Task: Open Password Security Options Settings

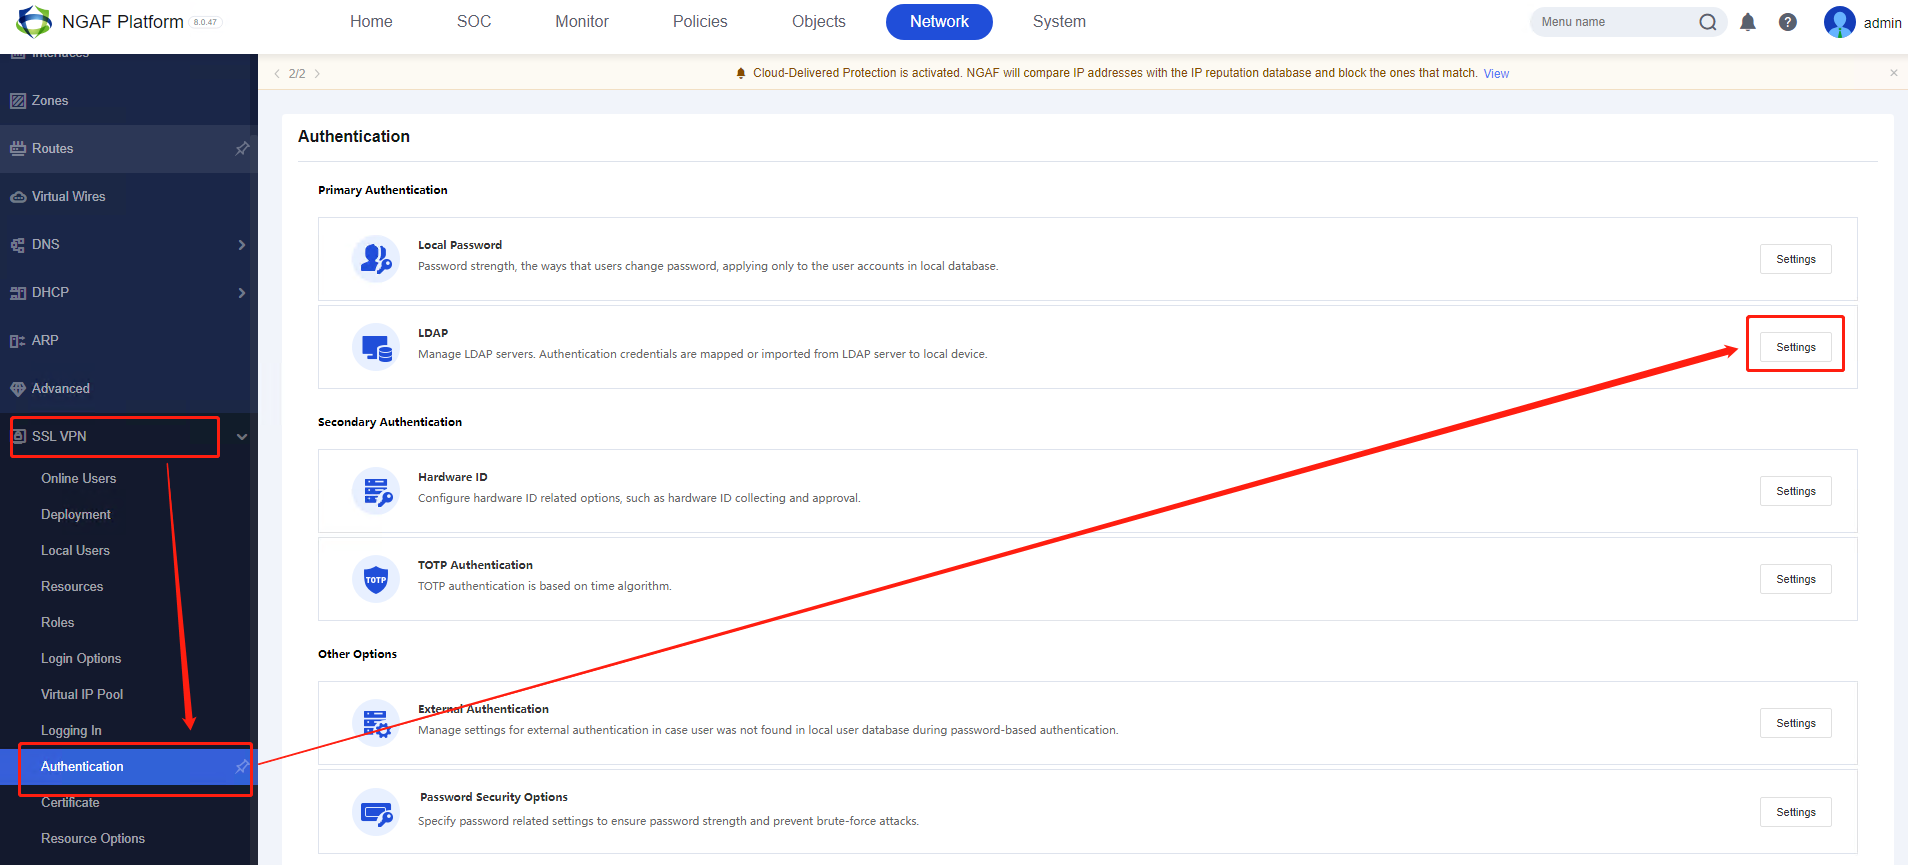Action: point(1796,812)
